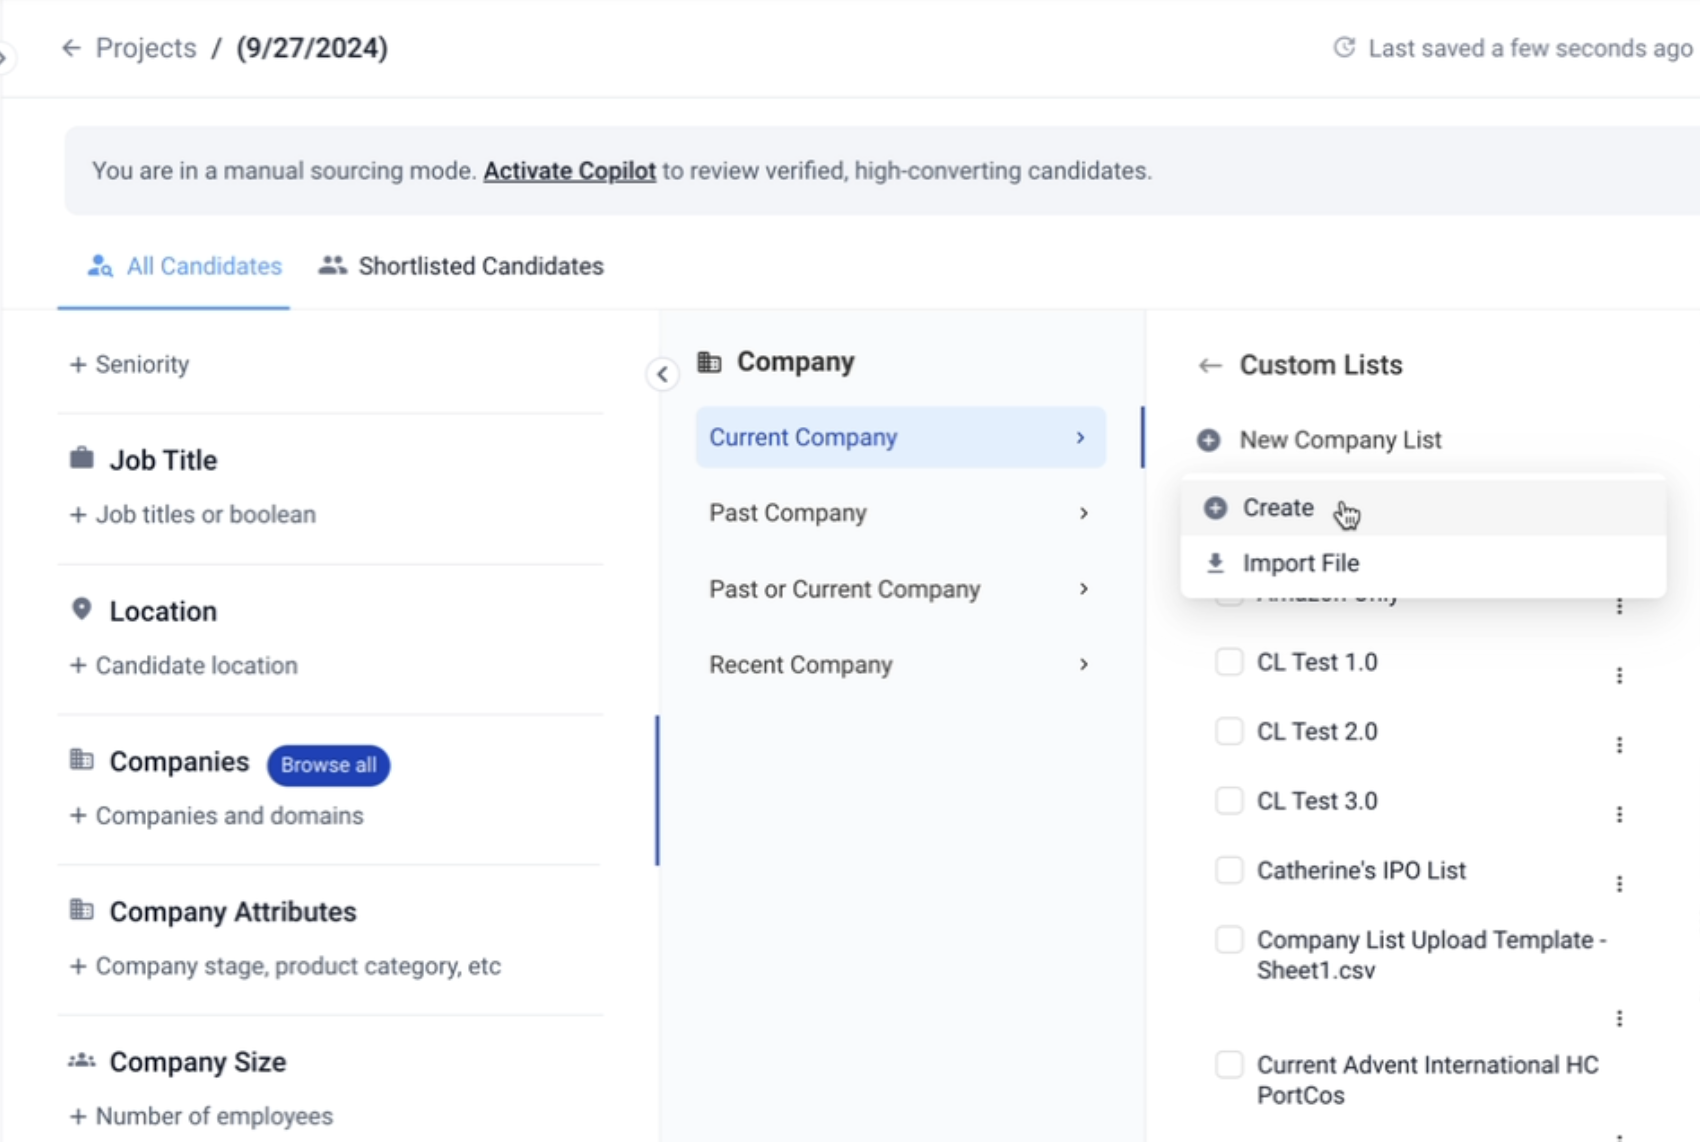Click the back arrow next to Projects
This screenshot has width=1700, height=1142.
(x=71, y=48)
